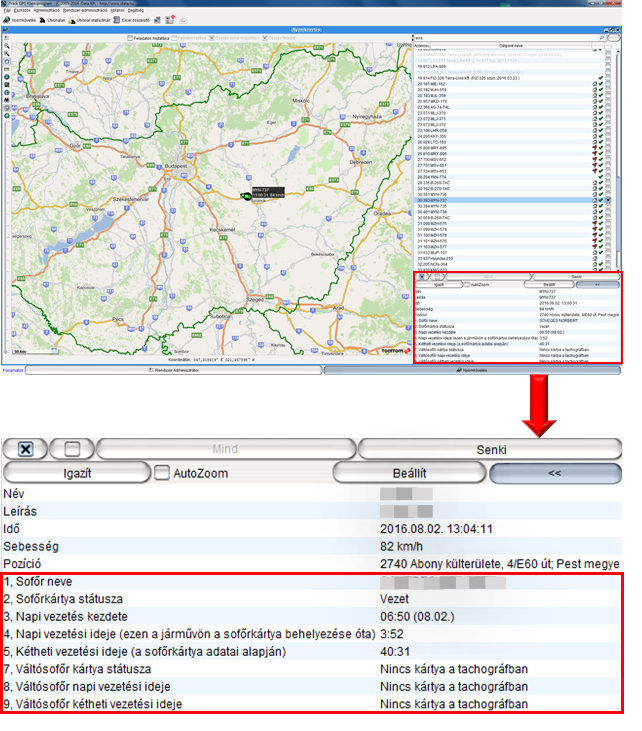Open the Senki selector button

[491, 449]
